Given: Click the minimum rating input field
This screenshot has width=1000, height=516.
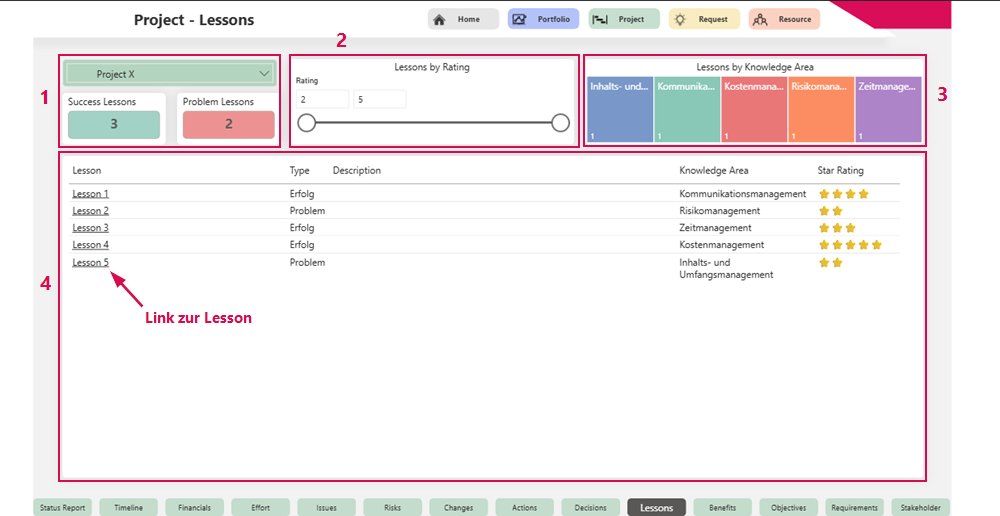Looking at the screenshot, I should coord(322,99).
